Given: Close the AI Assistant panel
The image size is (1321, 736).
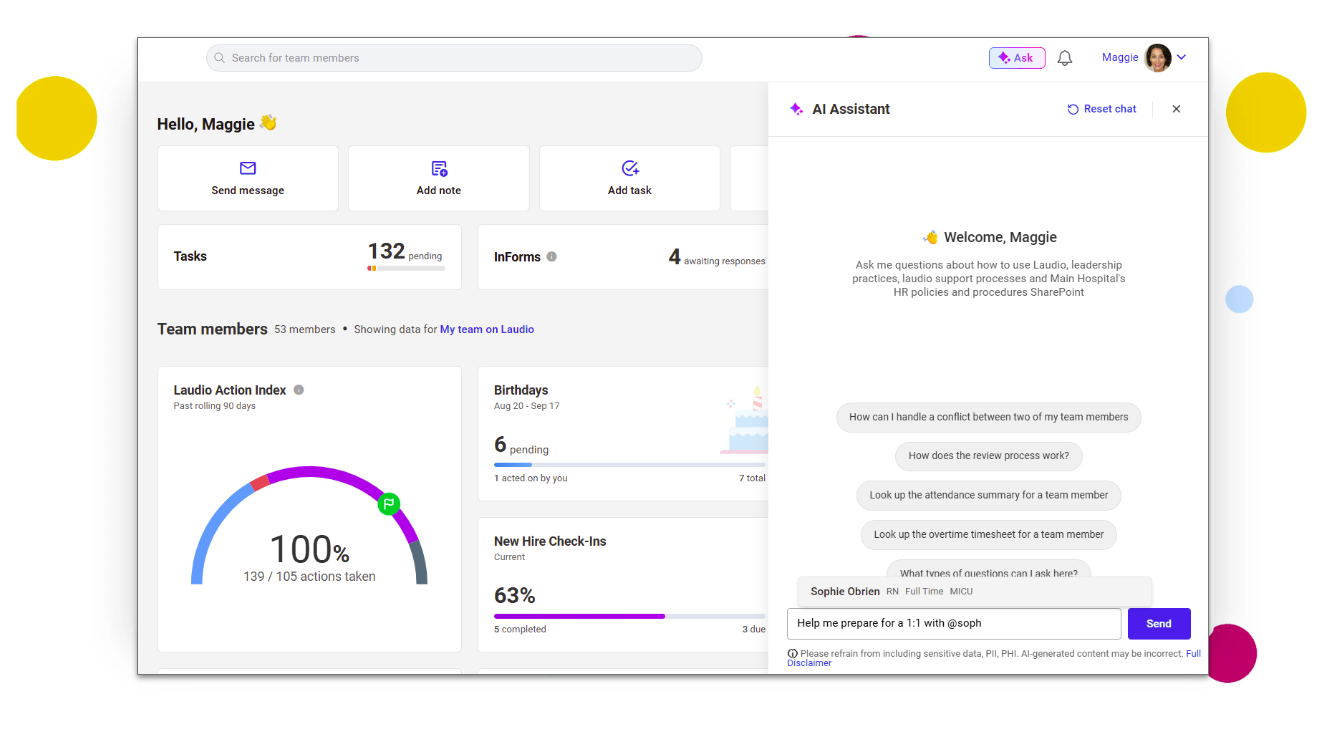Looking at the screenshot, I should pyautogui.click(x=1176, y=109).
